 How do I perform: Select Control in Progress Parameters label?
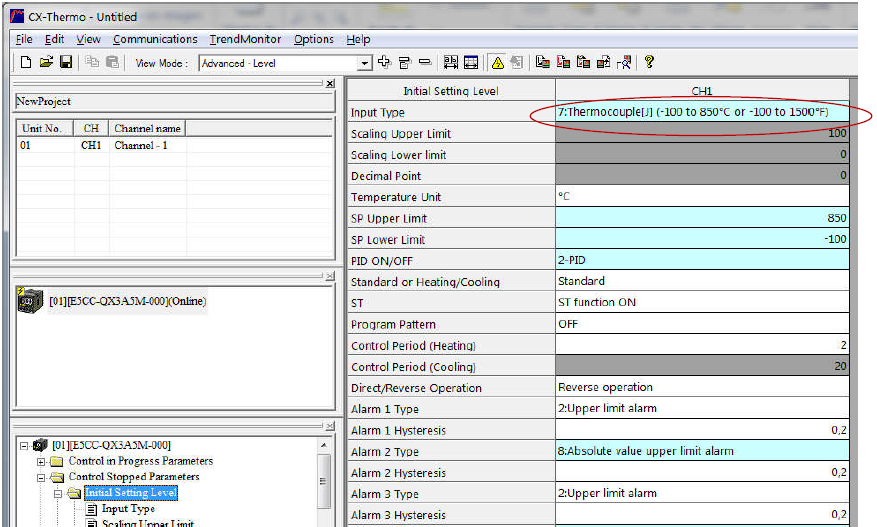tap(140, 461)
